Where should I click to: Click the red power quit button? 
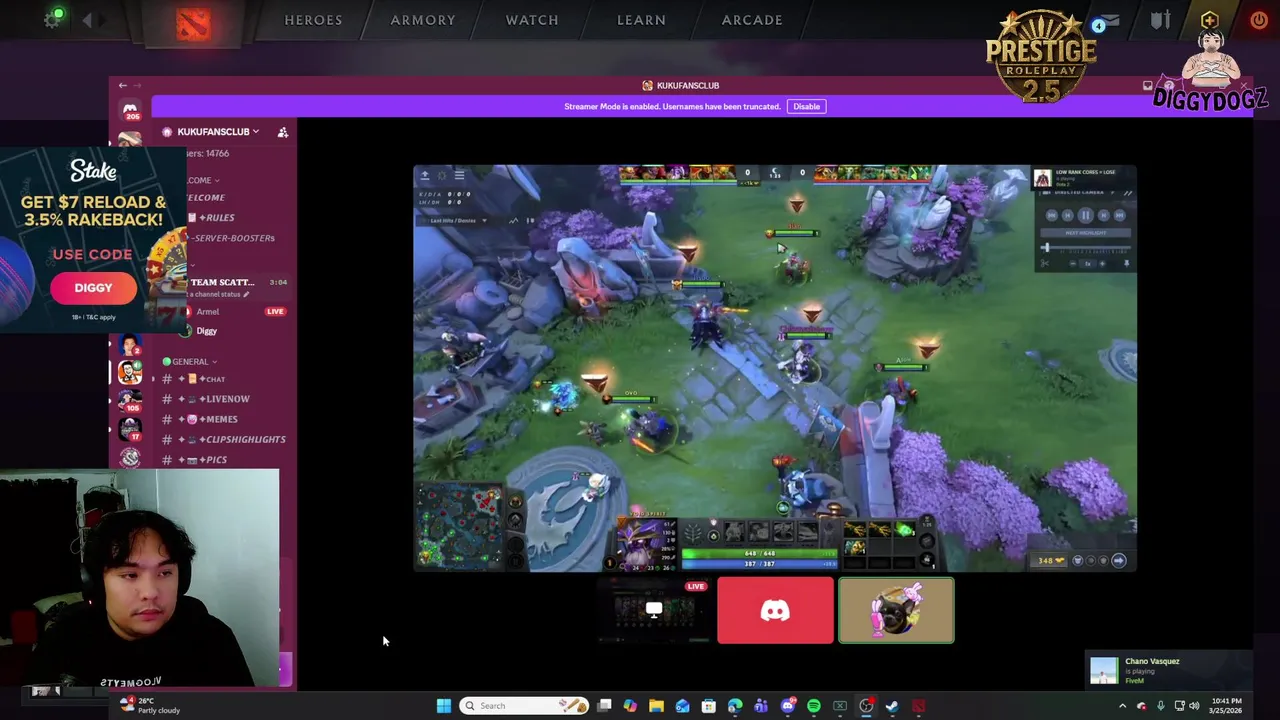(1258, 20)
